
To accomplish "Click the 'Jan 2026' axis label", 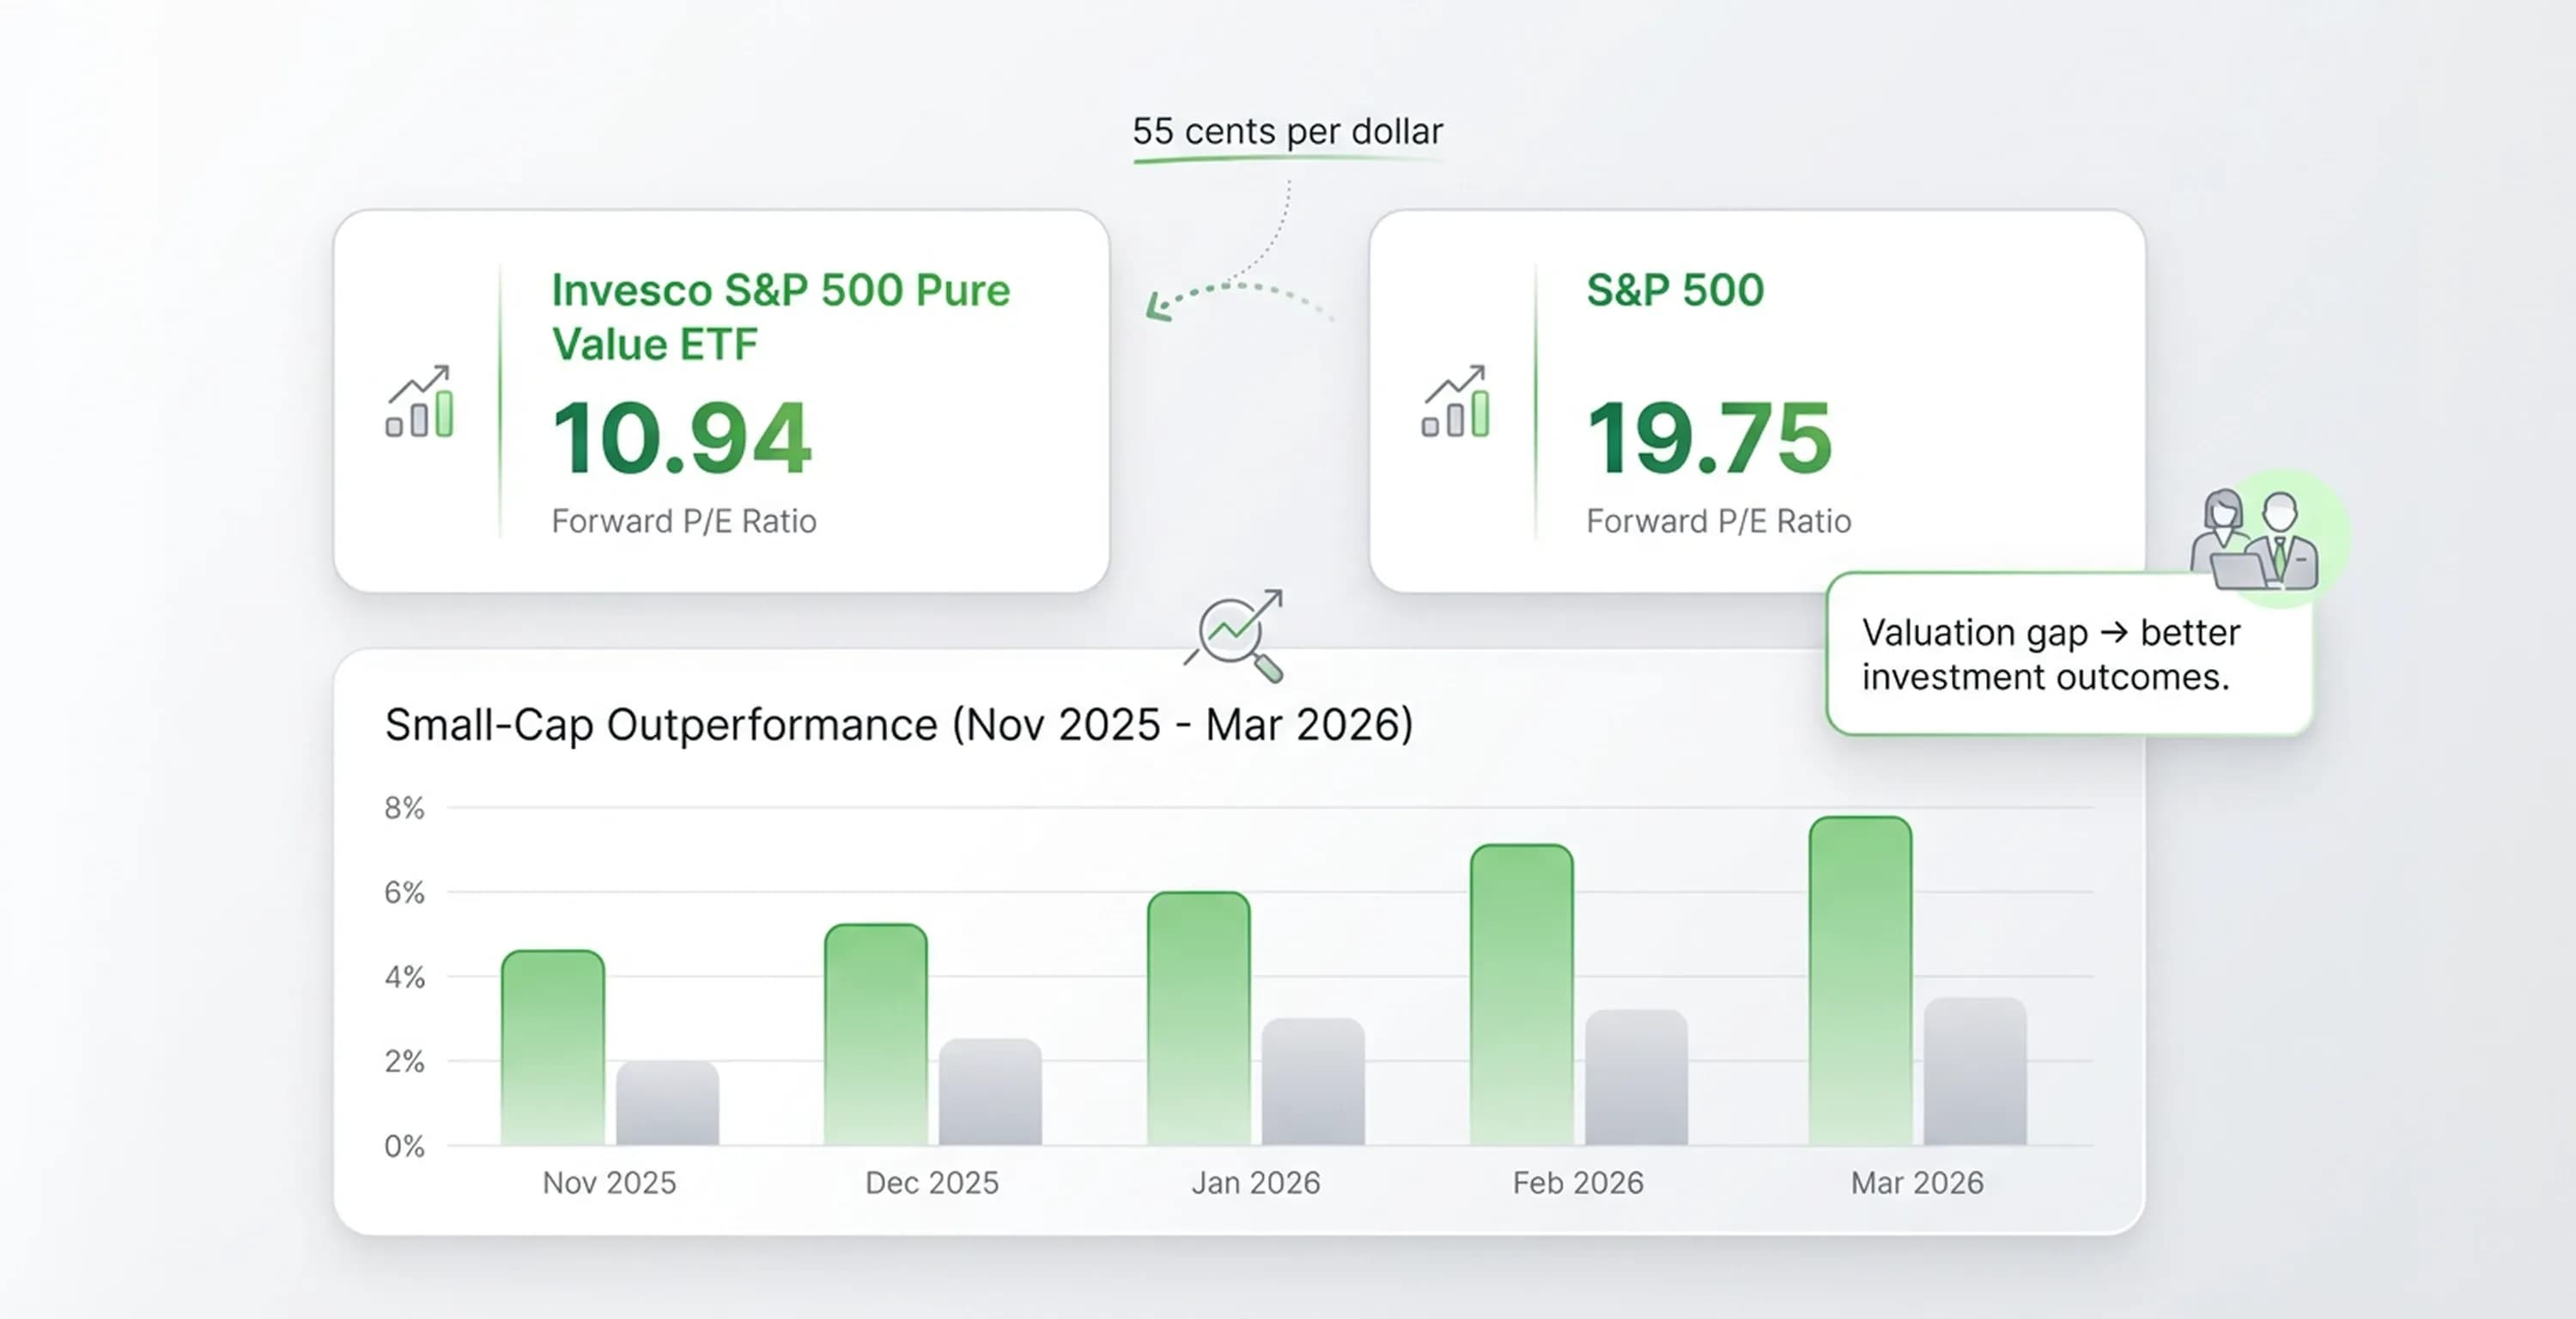I will [1256, 1182].
